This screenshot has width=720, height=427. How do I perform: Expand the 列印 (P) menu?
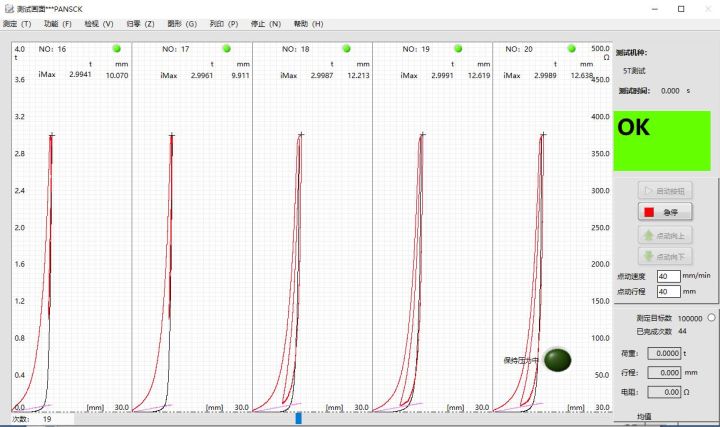224,23
